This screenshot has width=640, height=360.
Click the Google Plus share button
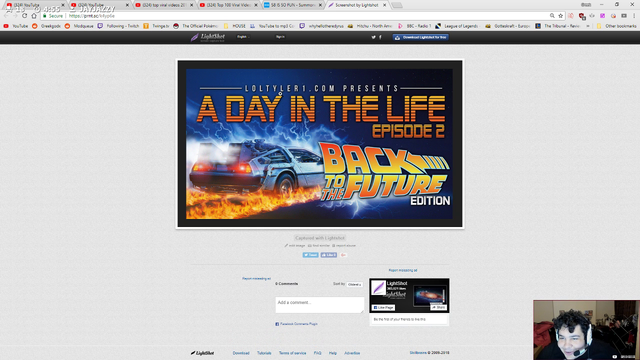pos(343,255)
